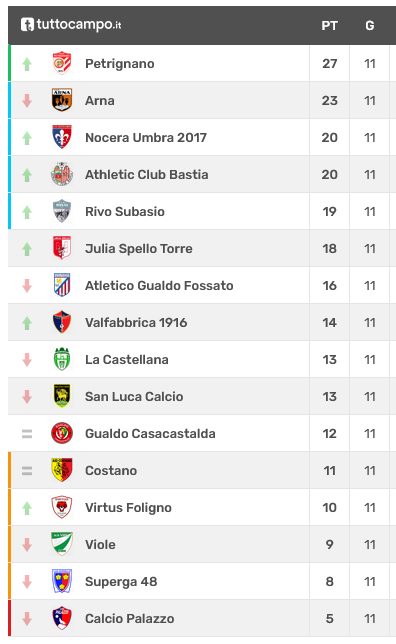Select the Valfabbrica 1916 crest
Image resolution: width=396 pixels, height=644 pixels.
tap(62, 322)
